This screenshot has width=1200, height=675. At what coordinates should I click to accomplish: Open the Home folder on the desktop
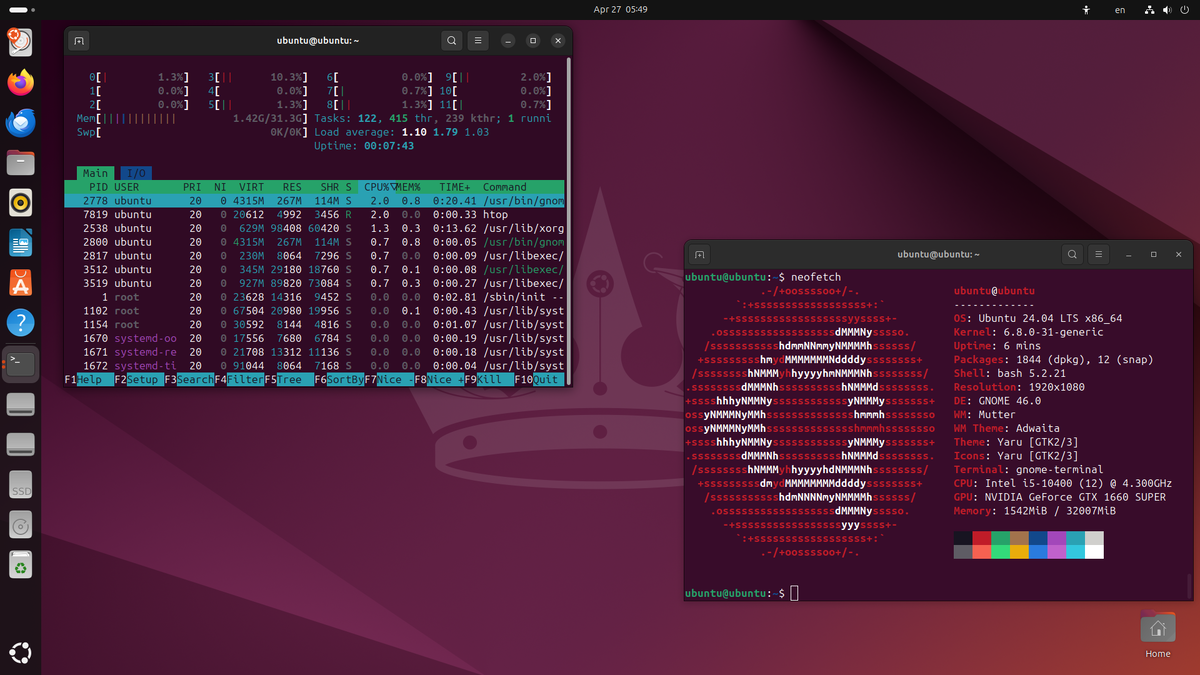pos(1157,630)
